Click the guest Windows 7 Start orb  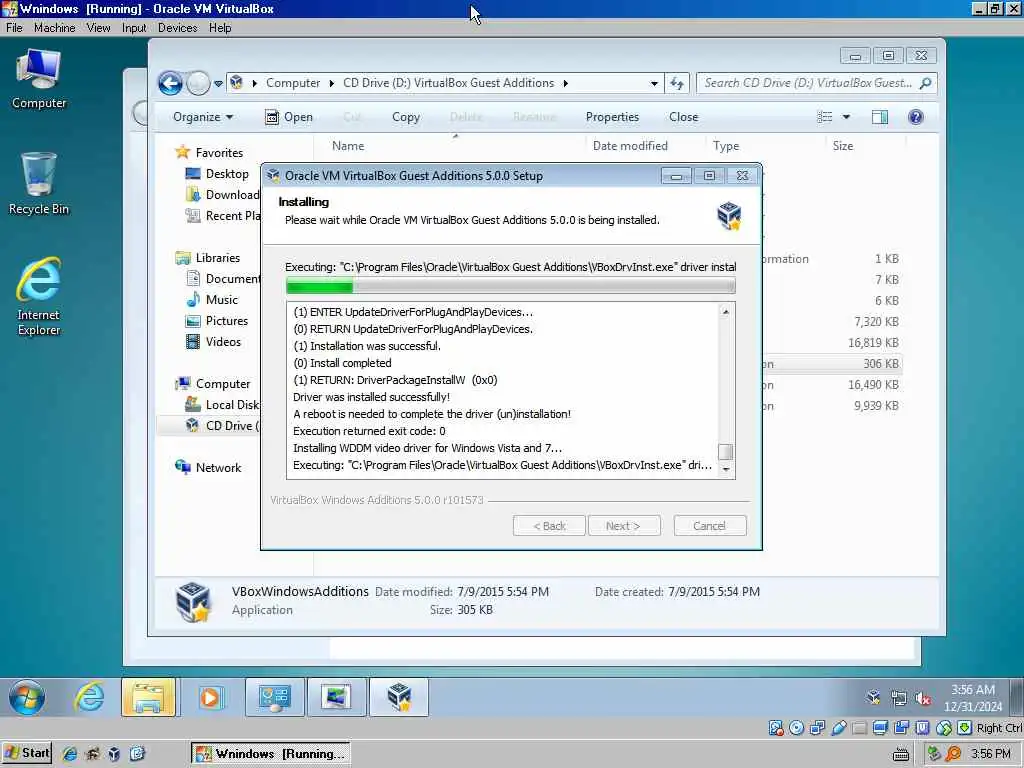27,697
